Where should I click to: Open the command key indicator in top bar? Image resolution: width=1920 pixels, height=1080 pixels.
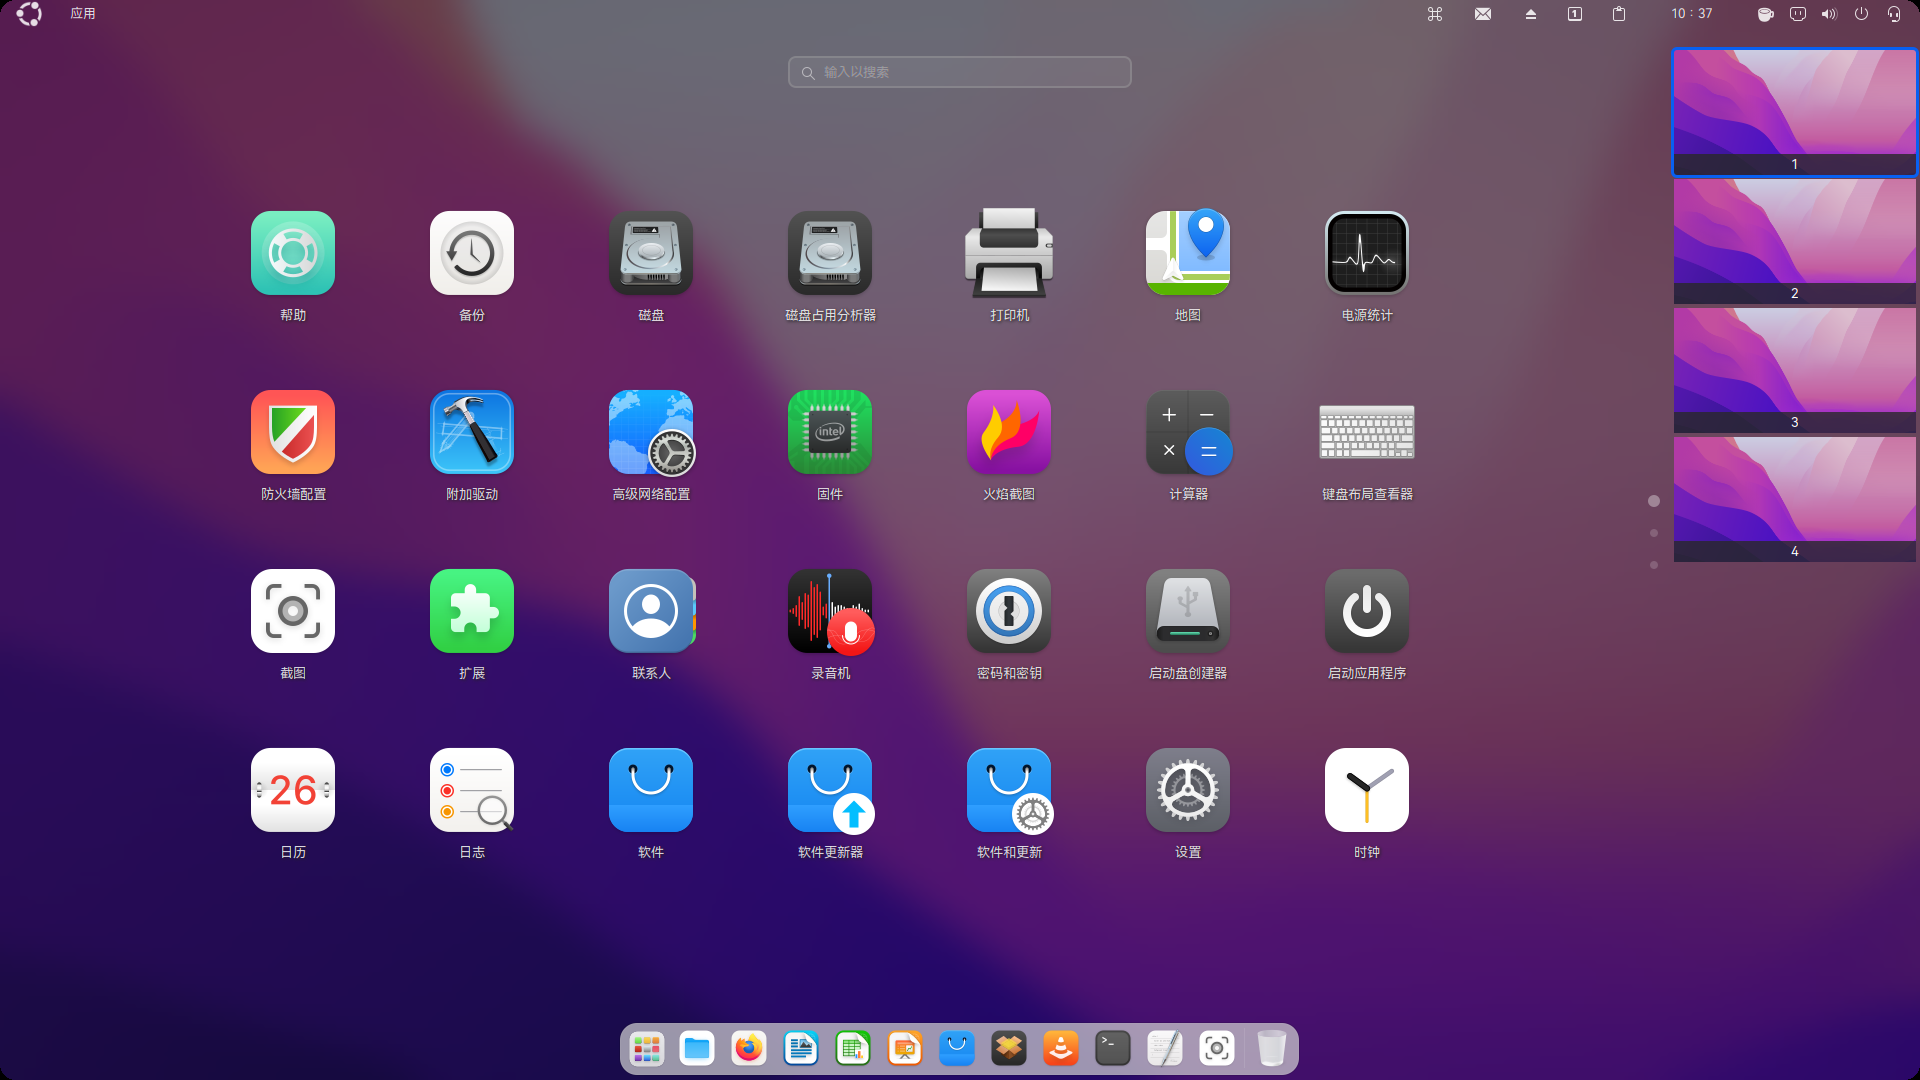(x=1435, y=14)
